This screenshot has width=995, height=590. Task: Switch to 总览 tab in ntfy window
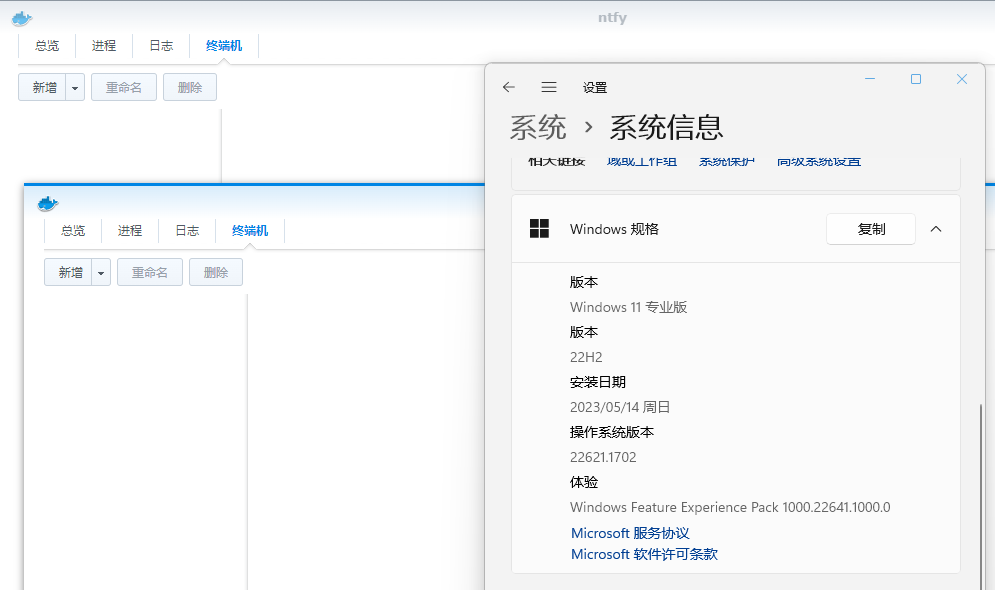click(47, 46)
